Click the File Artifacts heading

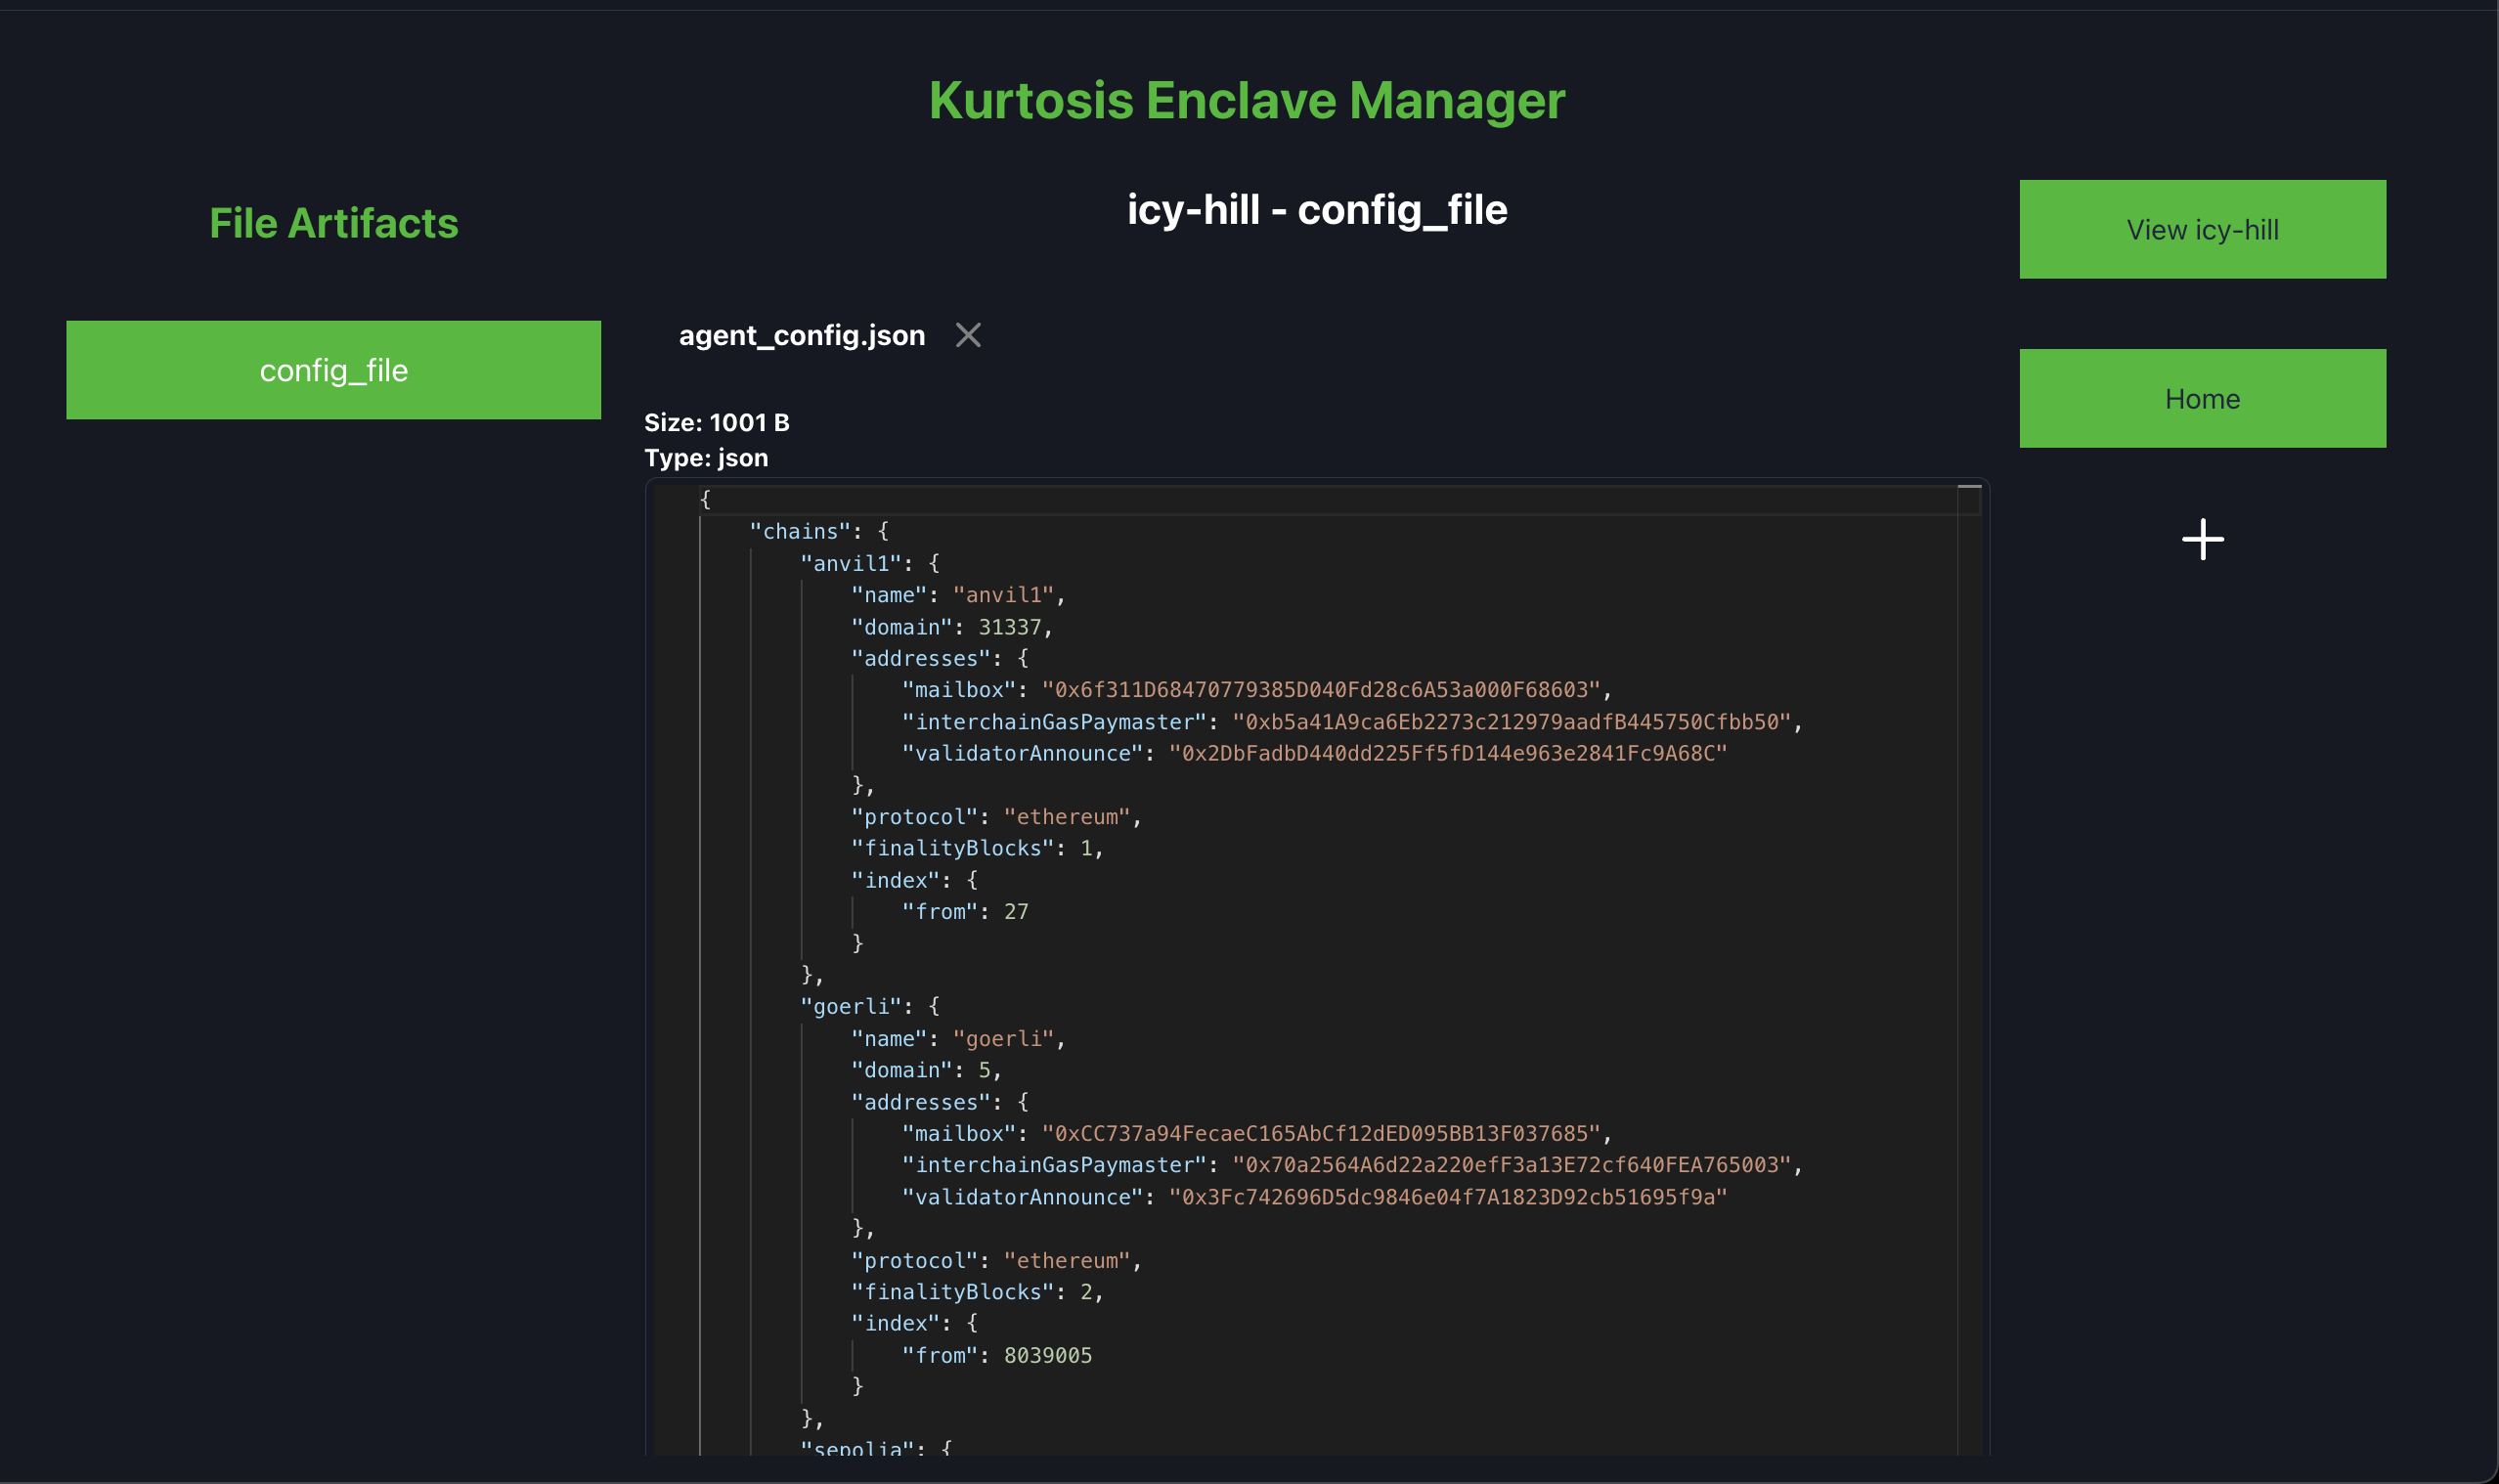pos(333,223)
